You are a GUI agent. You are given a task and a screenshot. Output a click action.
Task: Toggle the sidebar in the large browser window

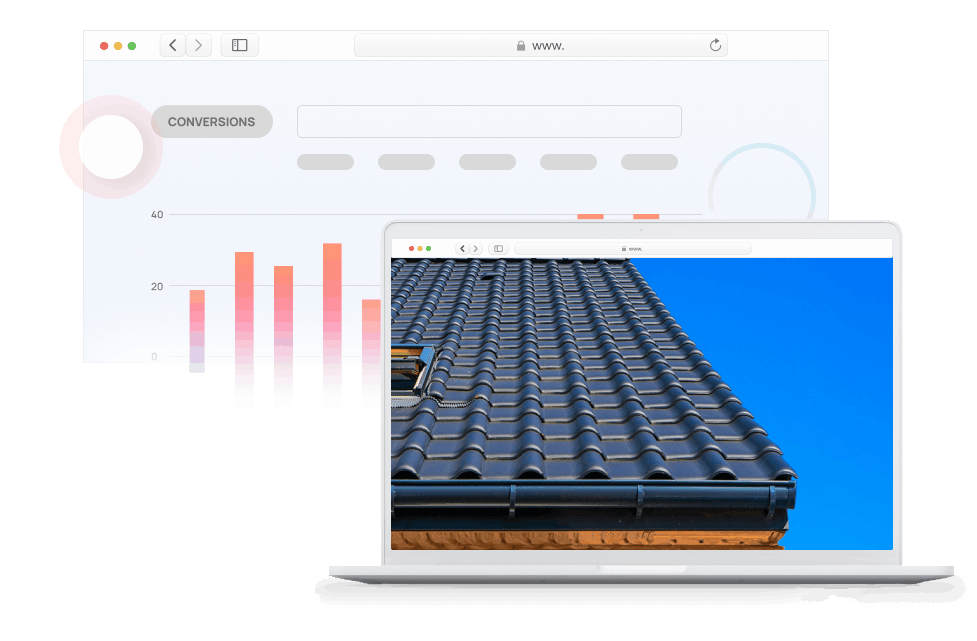(x=240, y=45)
